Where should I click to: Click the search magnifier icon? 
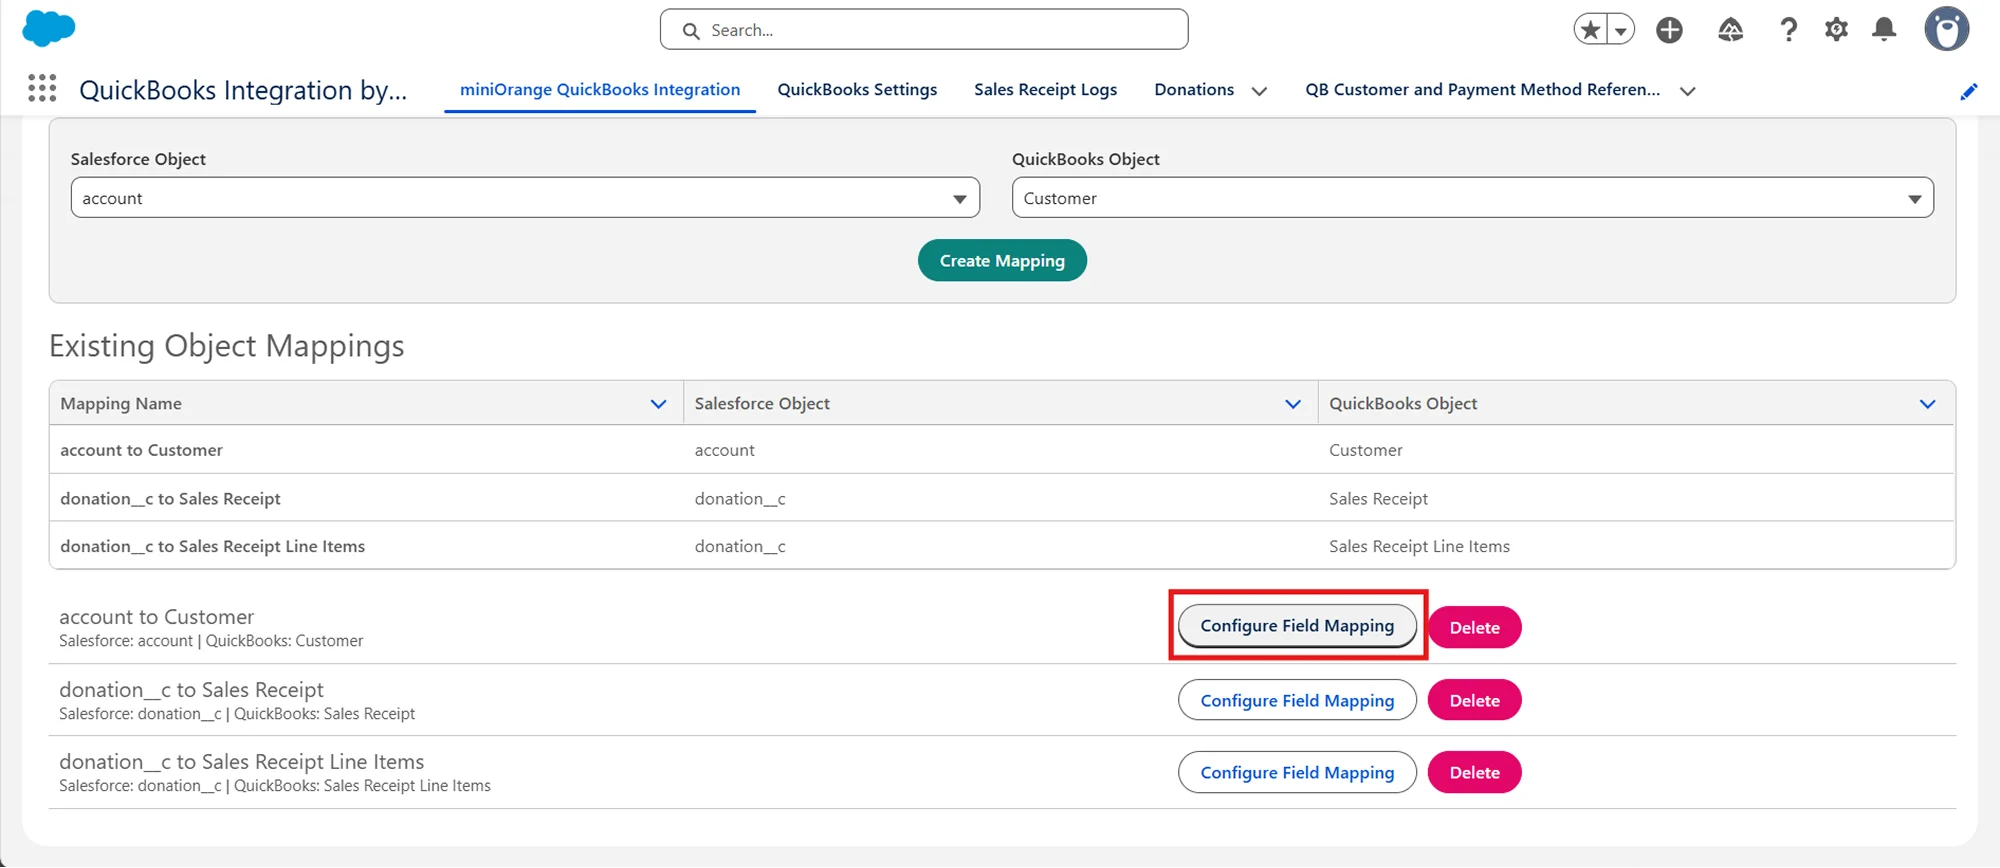coord(690,31)
